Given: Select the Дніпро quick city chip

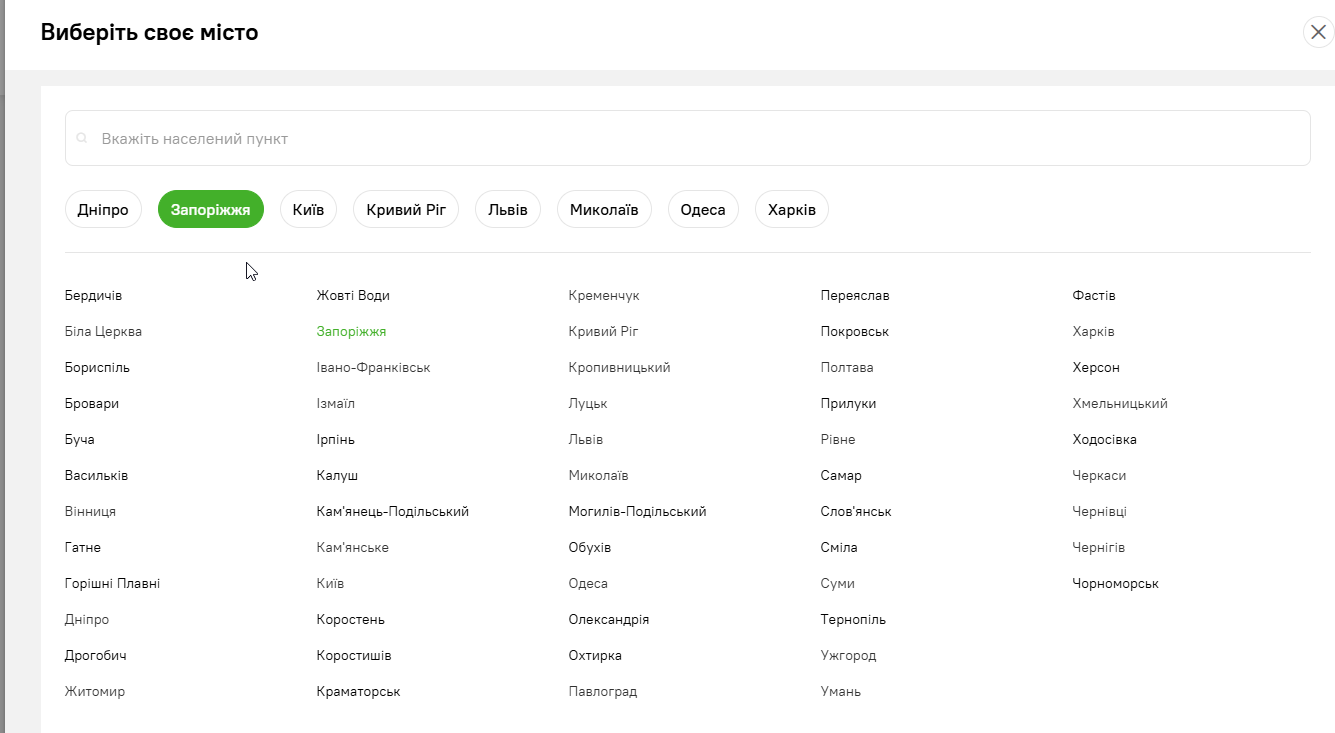Looking at the screenshot, I should pos(103,210).
